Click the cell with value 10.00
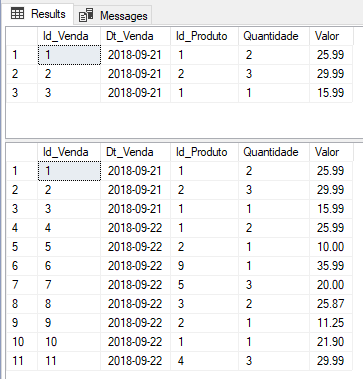Viewport: 363px width, 379px height. tap(331, 247)
